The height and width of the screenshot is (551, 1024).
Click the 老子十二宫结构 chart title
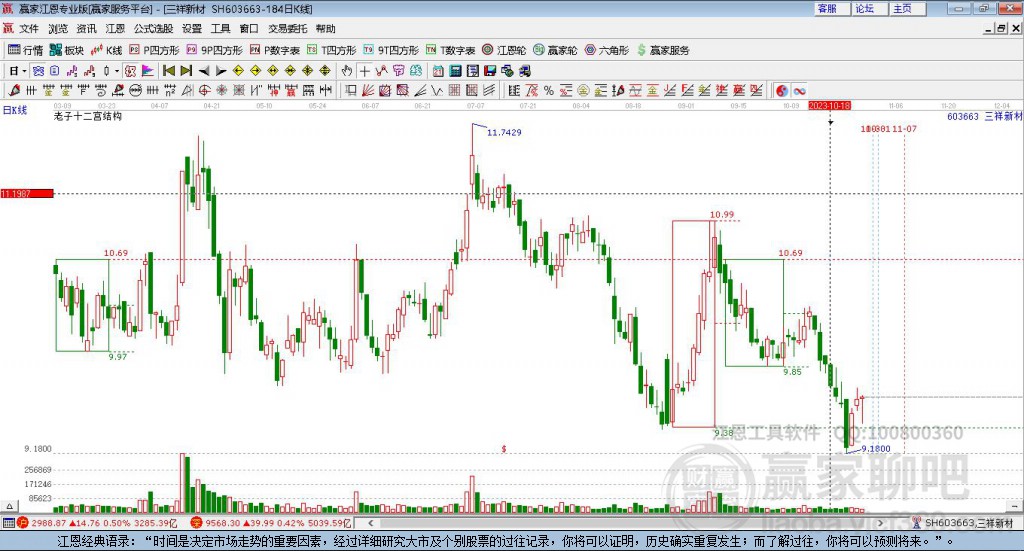pyautogui.click(x=88, y=116)
